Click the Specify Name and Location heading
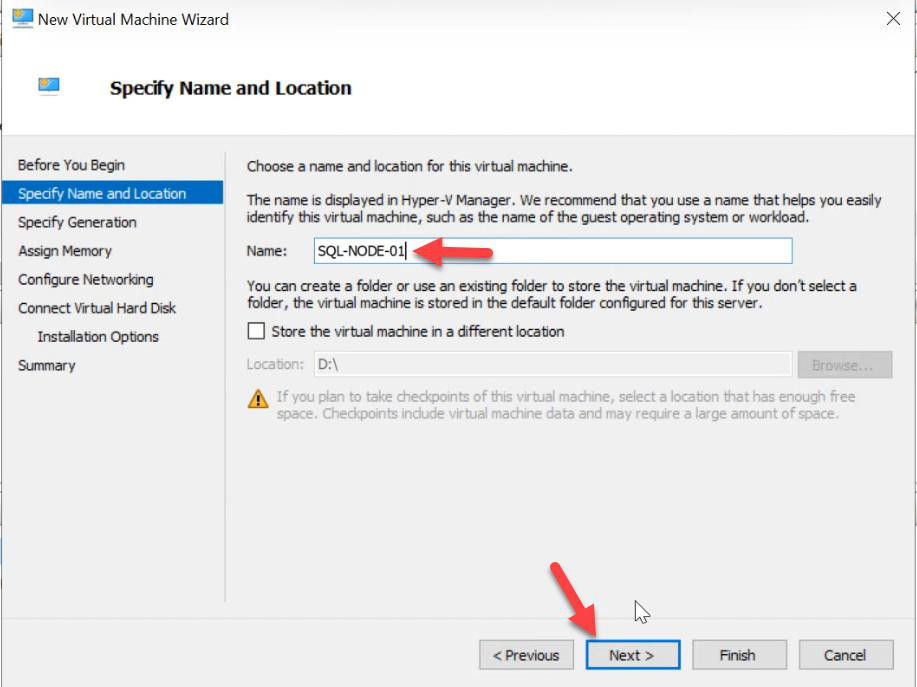917x687 pixels. 230,88
